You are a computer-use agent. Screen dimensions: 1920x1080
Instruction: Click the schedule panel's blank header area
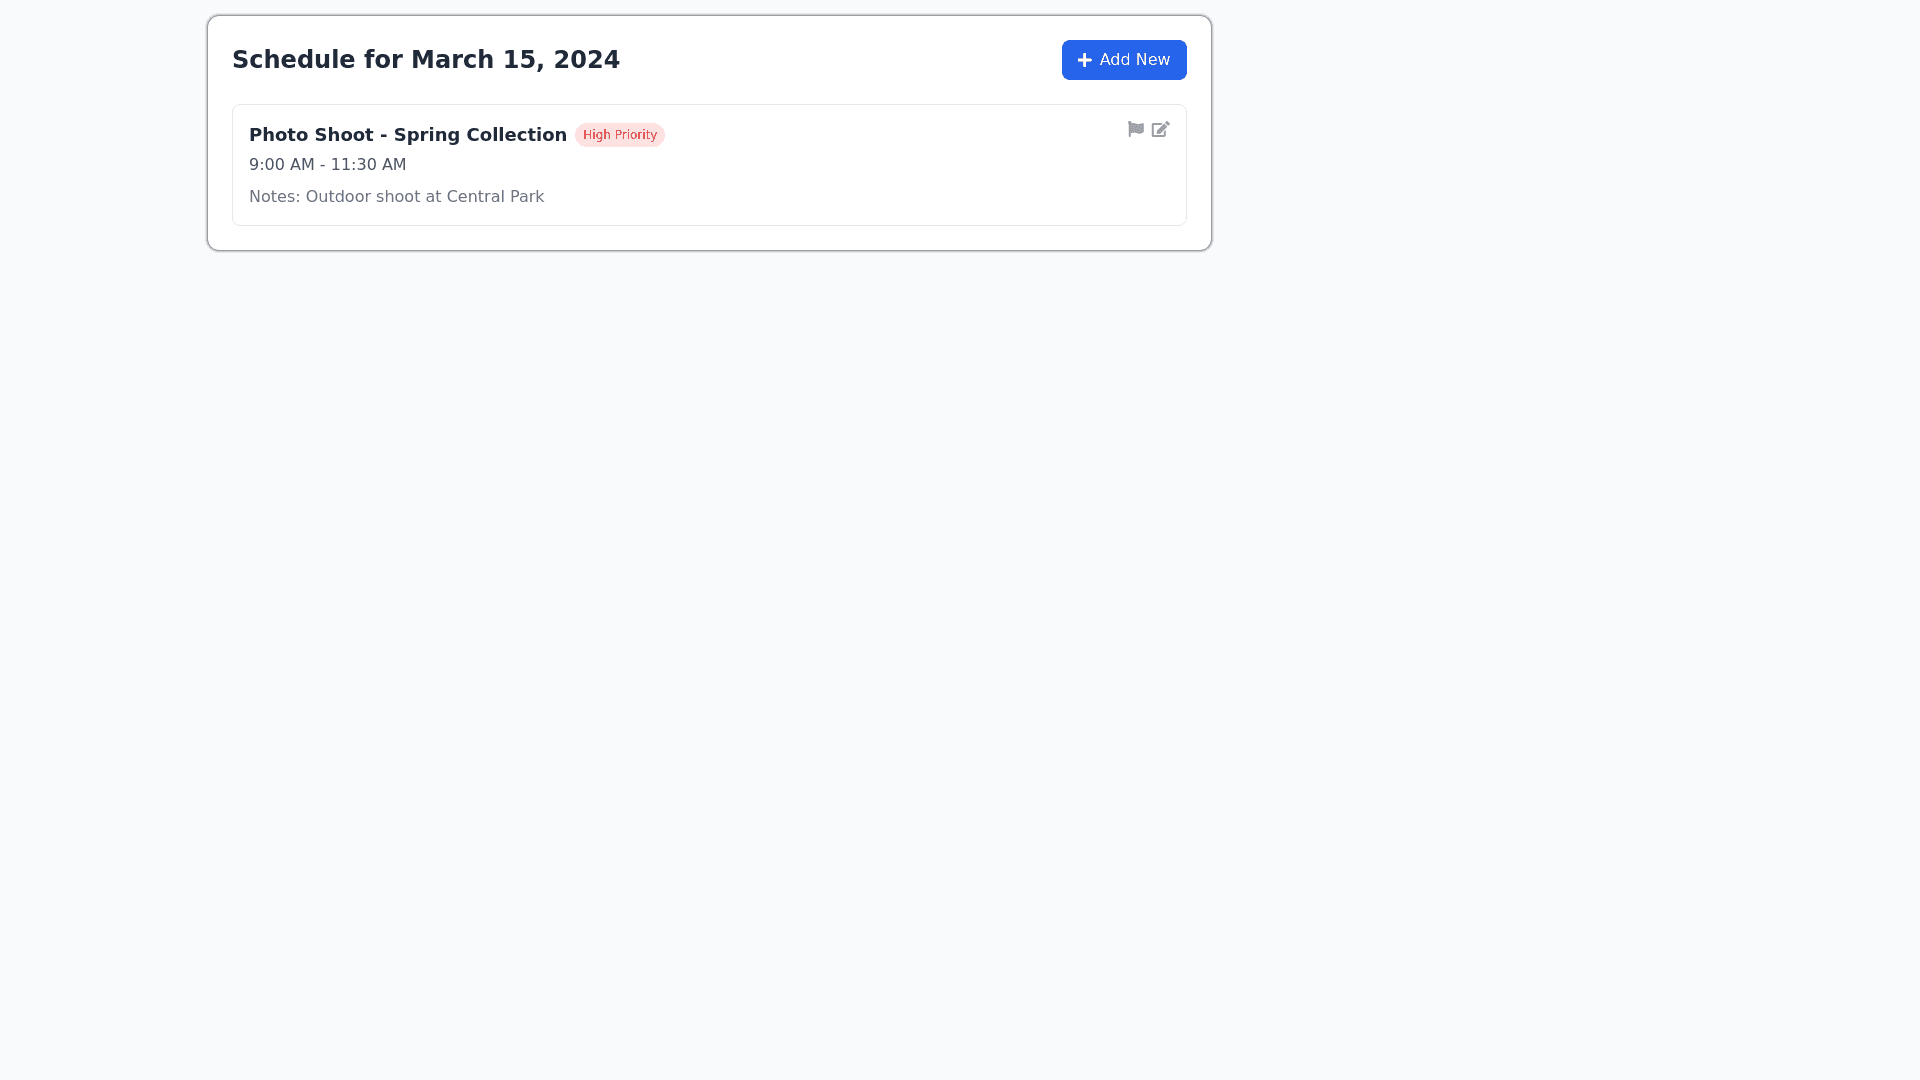[x=840, y=60]
